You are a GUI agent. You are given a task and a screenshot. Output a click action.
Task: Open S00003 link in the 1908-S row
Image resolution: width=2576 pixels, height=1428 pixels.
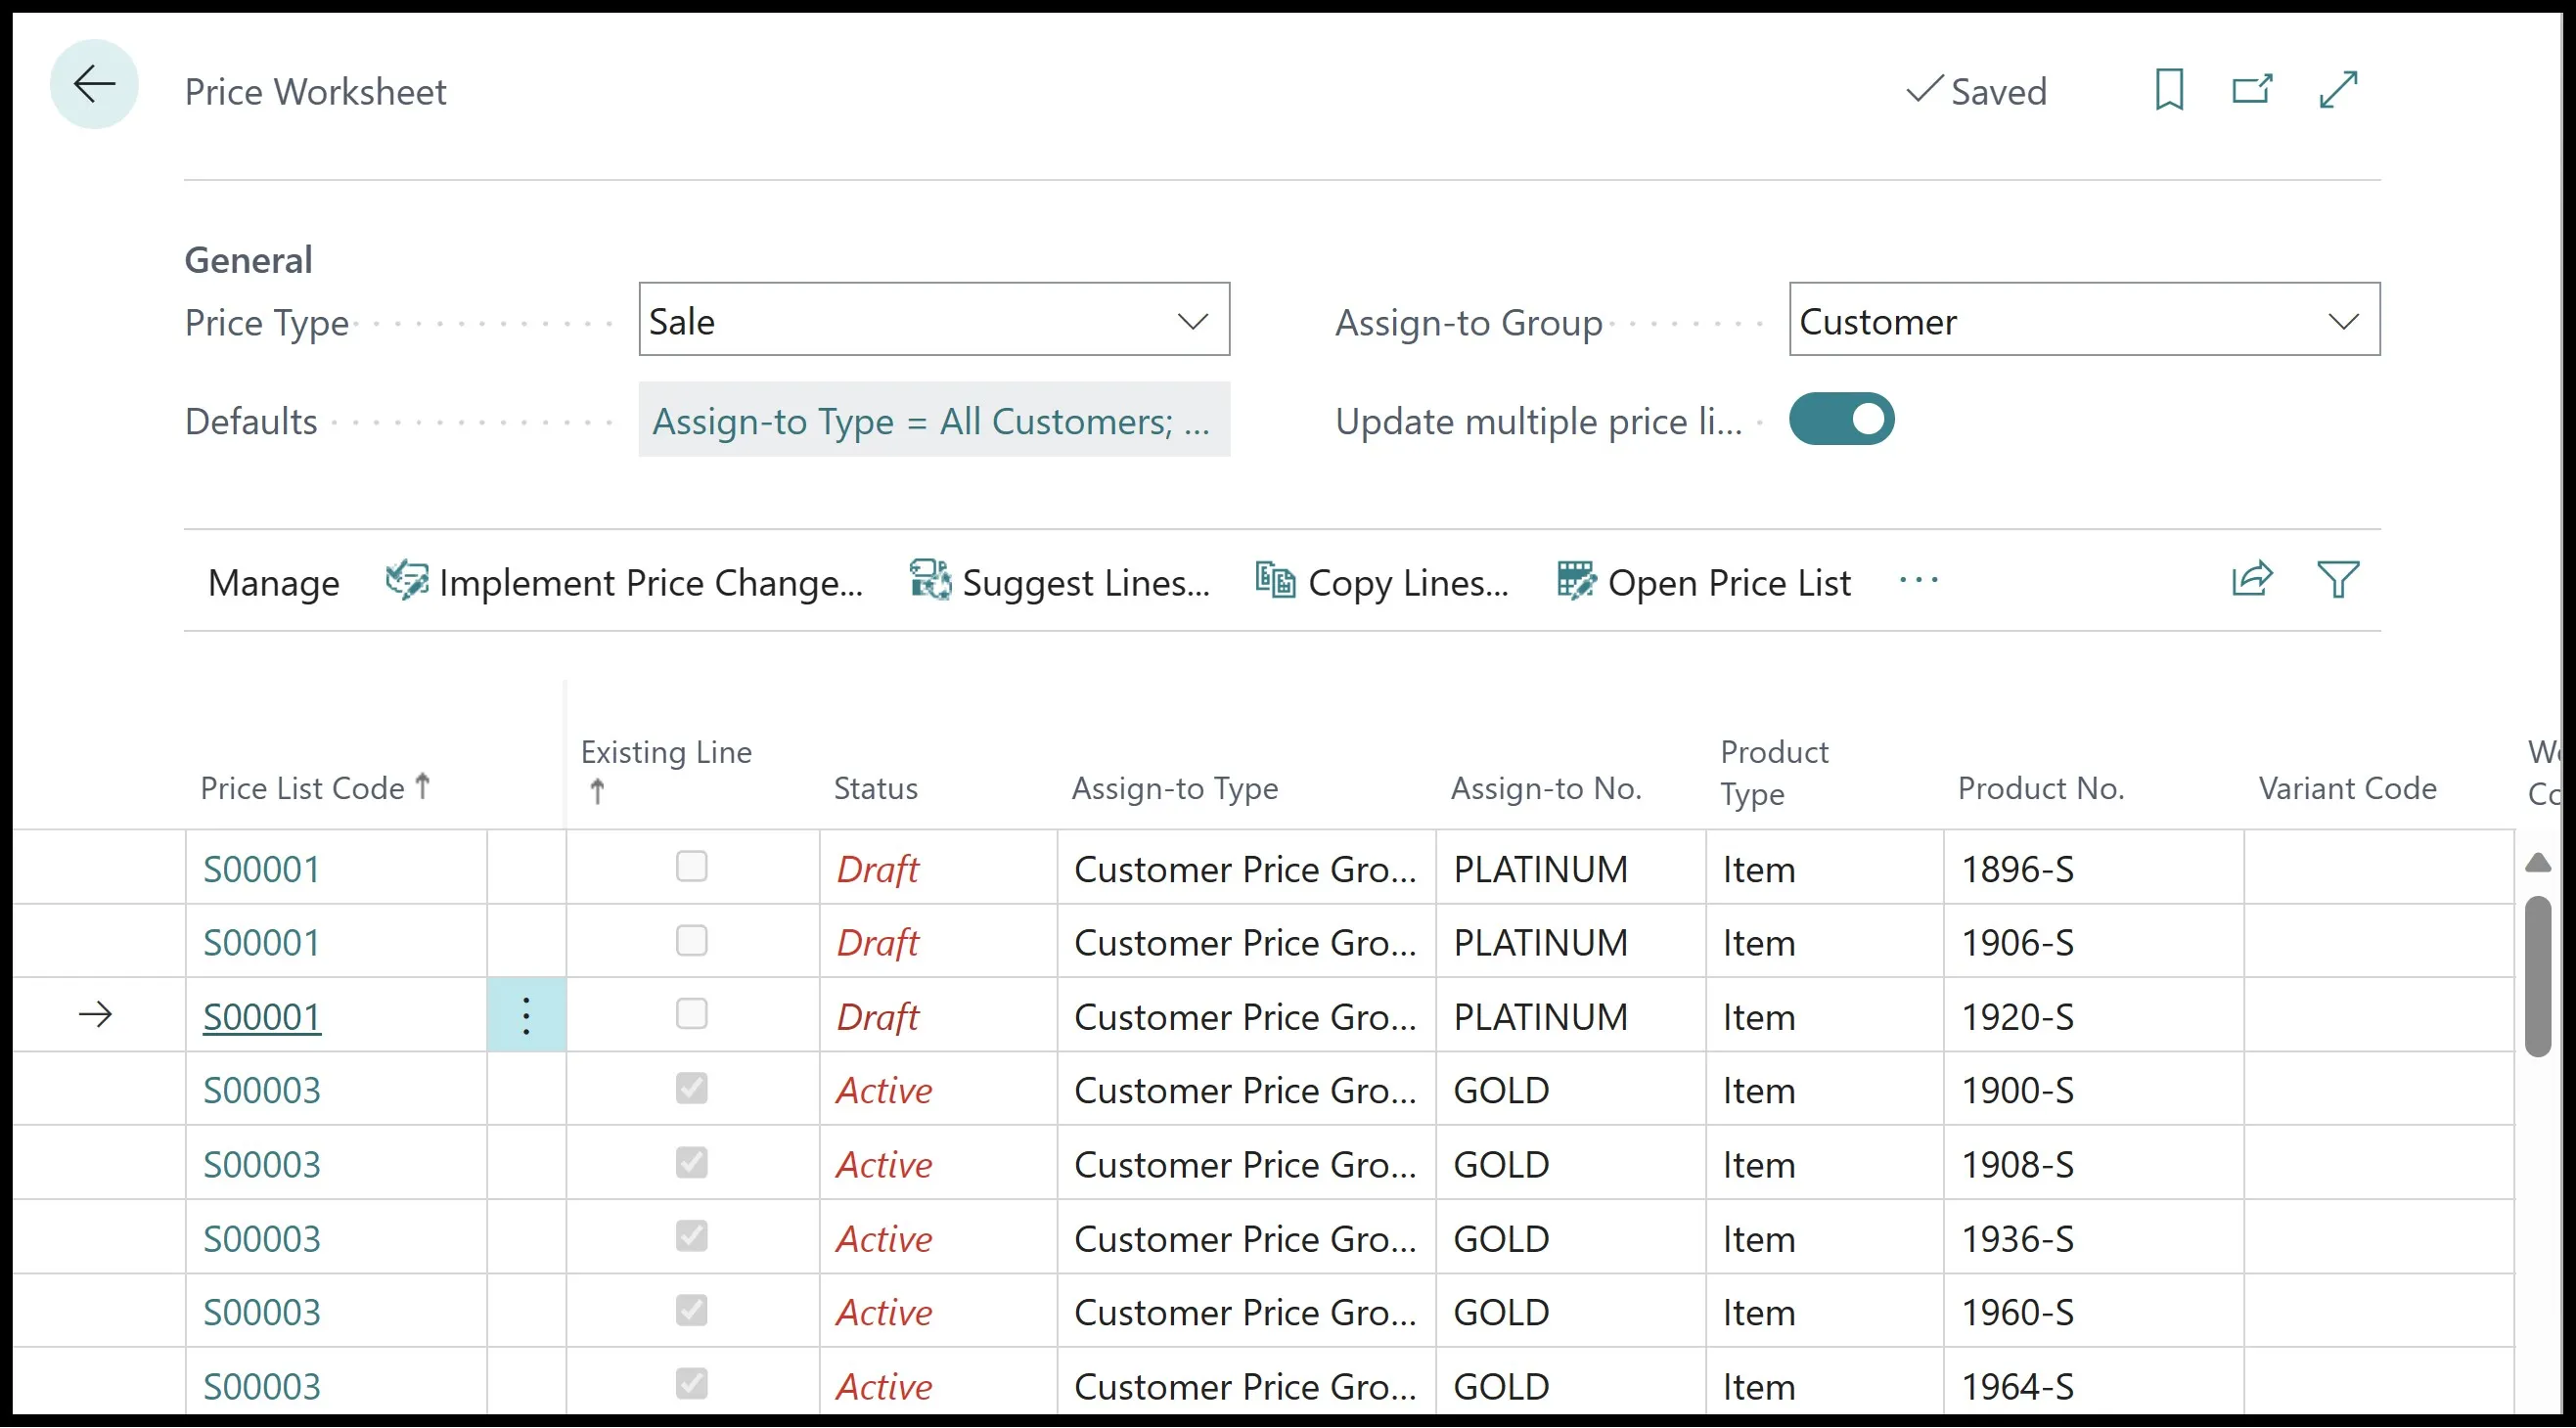pos(262,1165)
